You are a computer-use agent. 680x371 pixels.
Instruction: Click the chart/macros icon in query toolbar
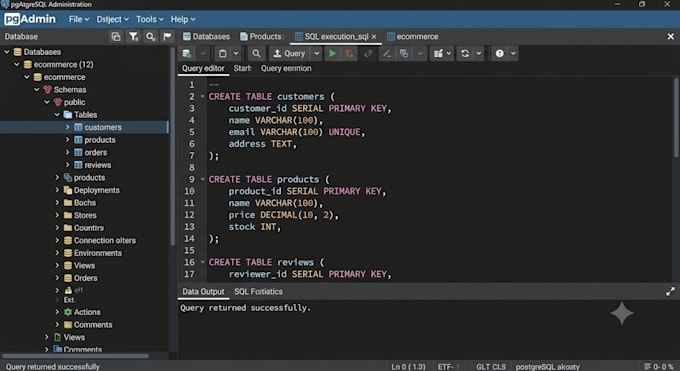tap(438, 53)
